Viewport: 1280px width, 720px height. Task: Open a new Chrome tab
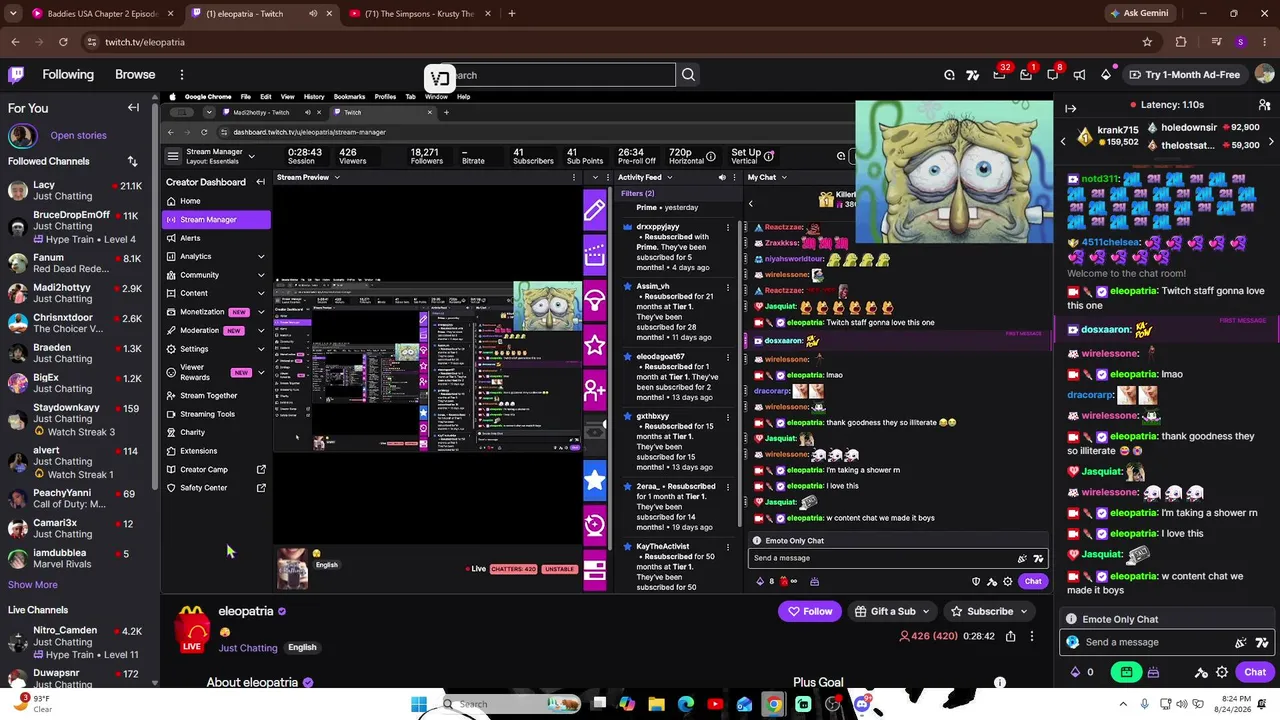tap(512, 14)
